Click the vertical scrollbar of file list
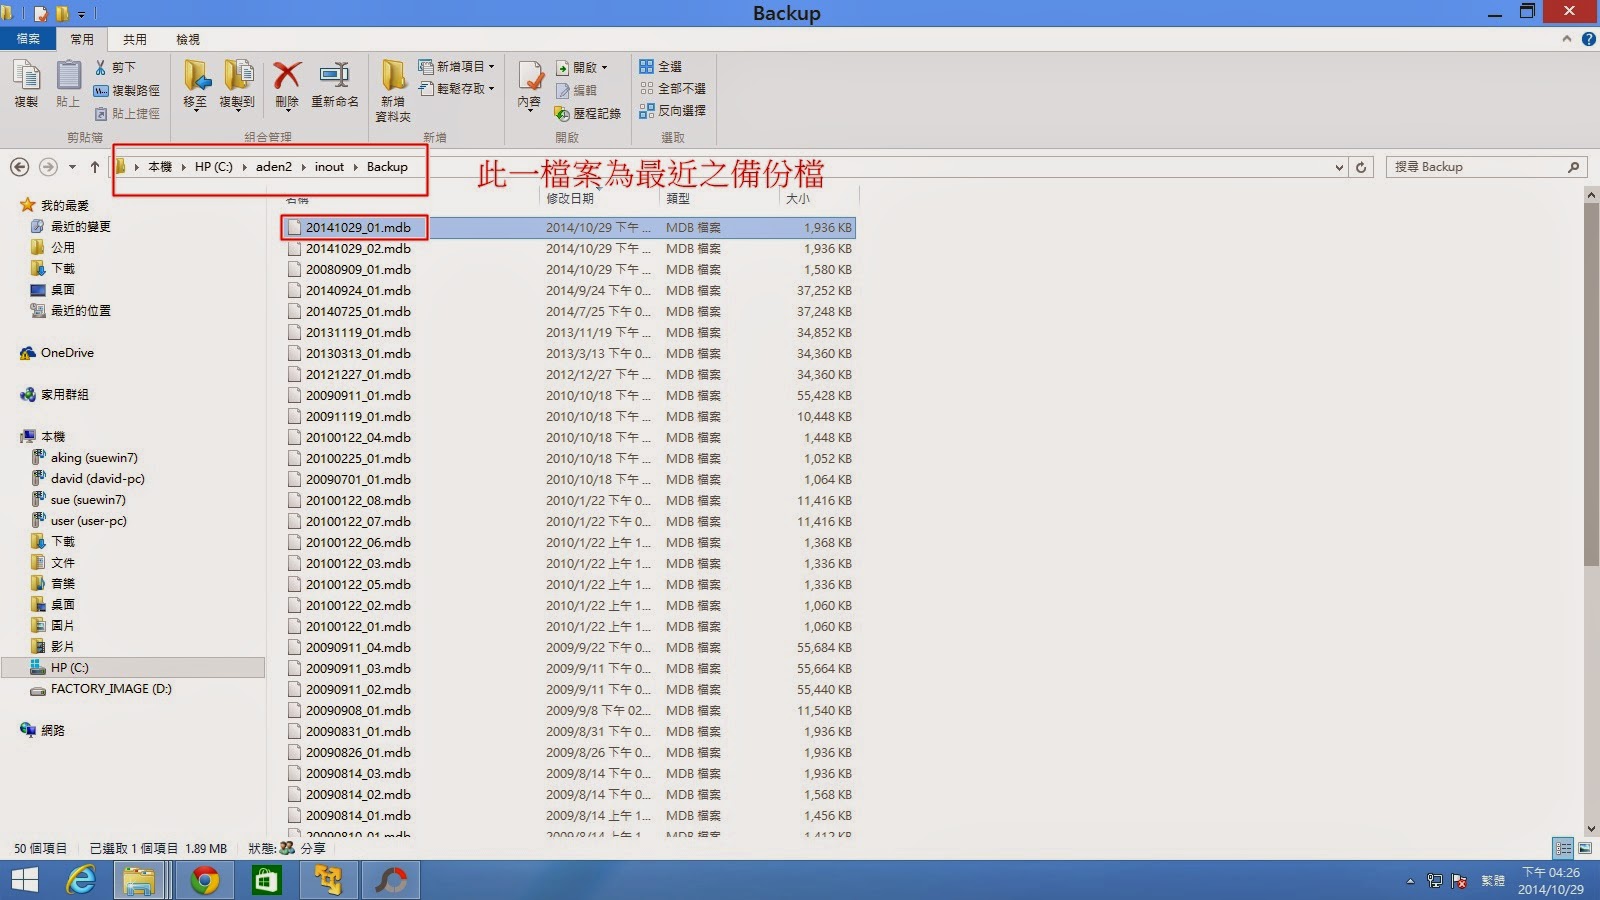1600x900 pixels. pyautogui.click(x=1591, y=386)
